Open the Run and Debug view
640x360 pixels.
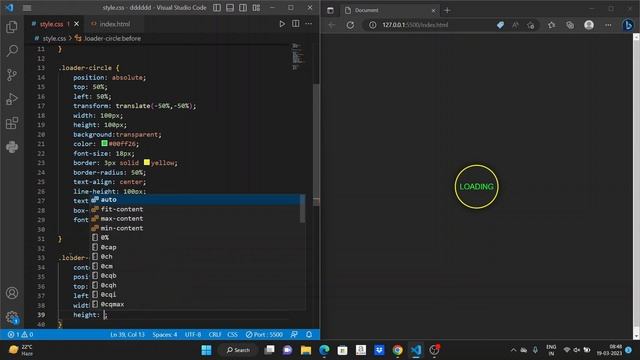pyautogui.click(x=12, y=99)
